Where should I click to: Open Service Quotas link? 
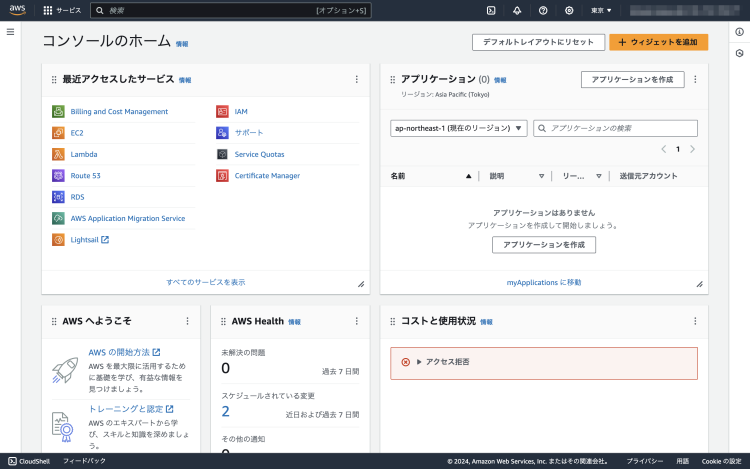pos(259,154)
